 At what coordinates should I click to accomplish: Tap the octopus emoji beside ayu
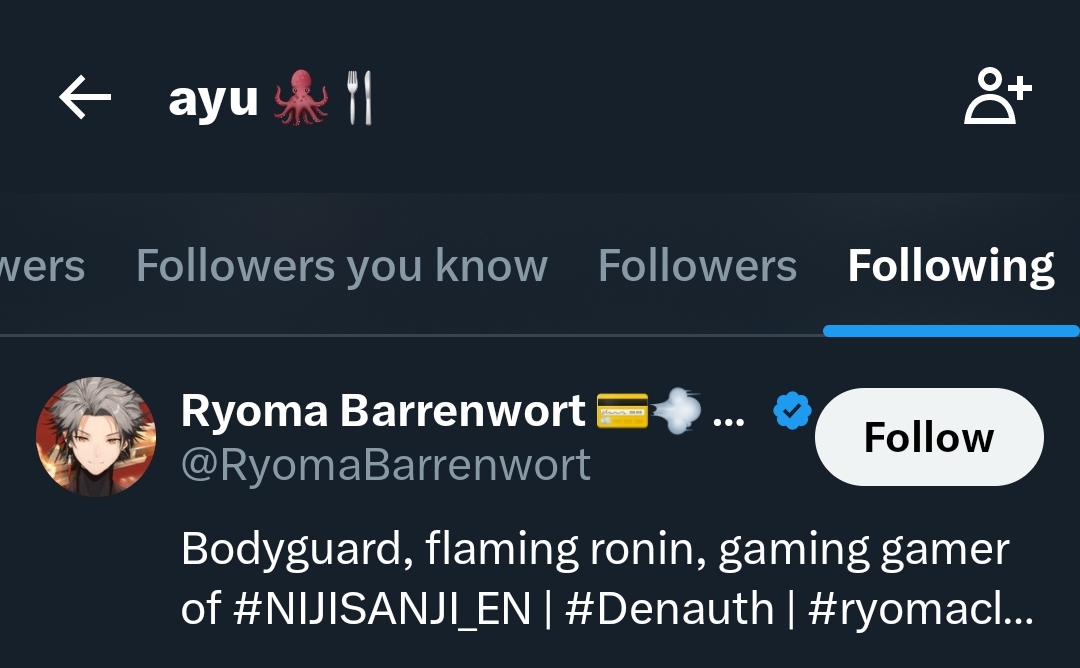click(301, 98)
